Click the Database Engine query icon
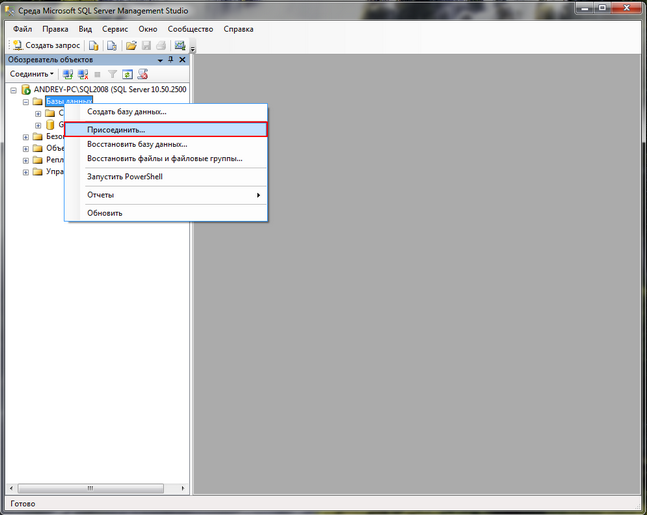Viewport: 647px width, 515px height. point(94,45)
